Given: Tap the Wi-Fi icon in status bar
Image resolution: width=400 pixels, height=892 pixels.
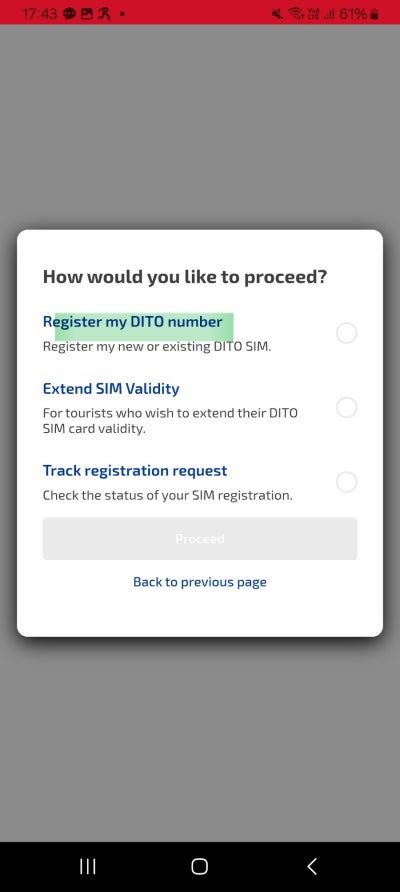Looking at the screenshot, I should click(295, 14).
